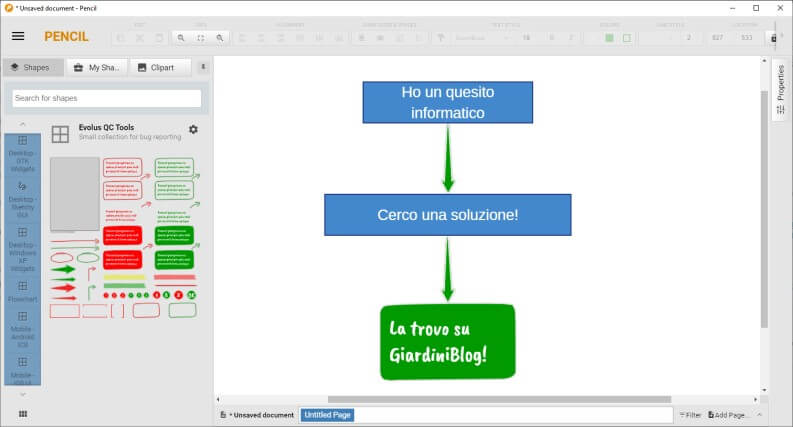
Task: Click the make same height icon
Action: (380, 38)
